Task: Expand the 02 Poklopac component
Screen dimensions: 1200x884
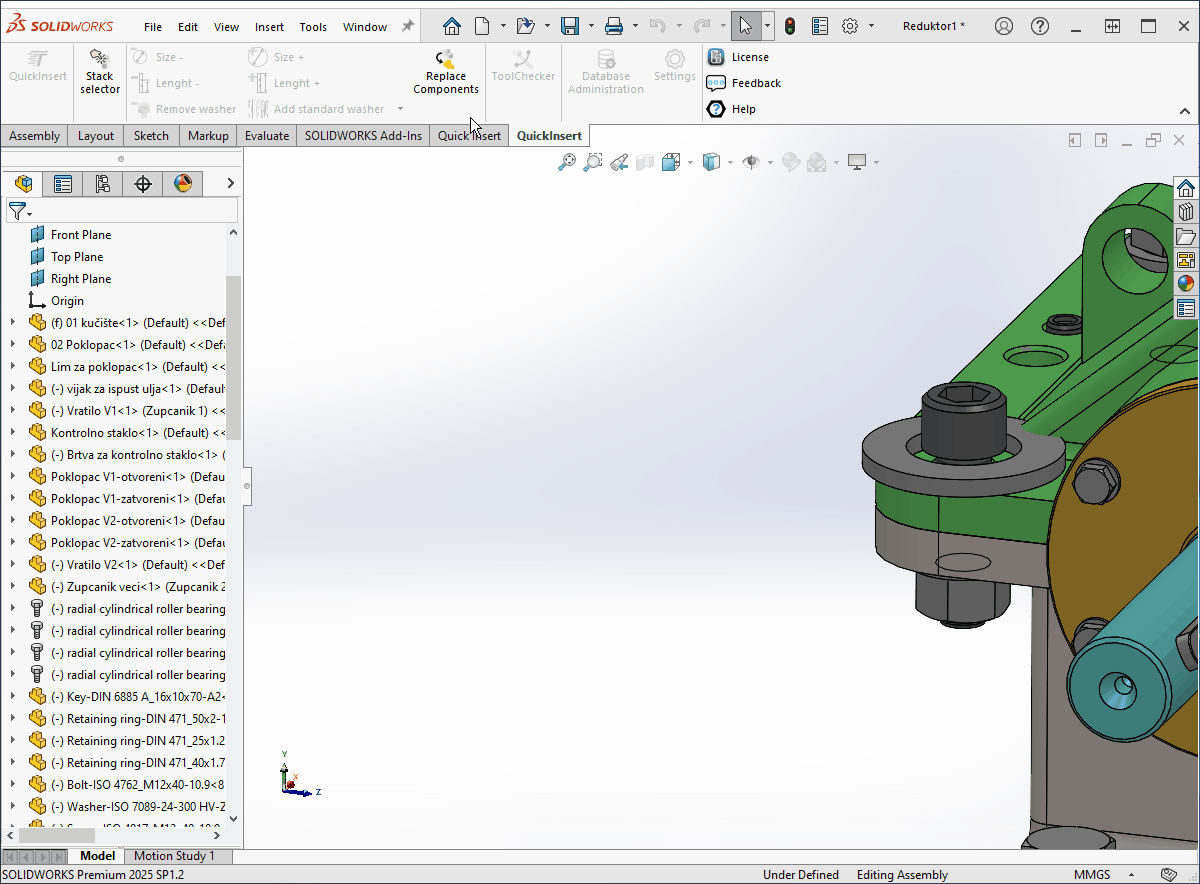Action: (12, 344)
